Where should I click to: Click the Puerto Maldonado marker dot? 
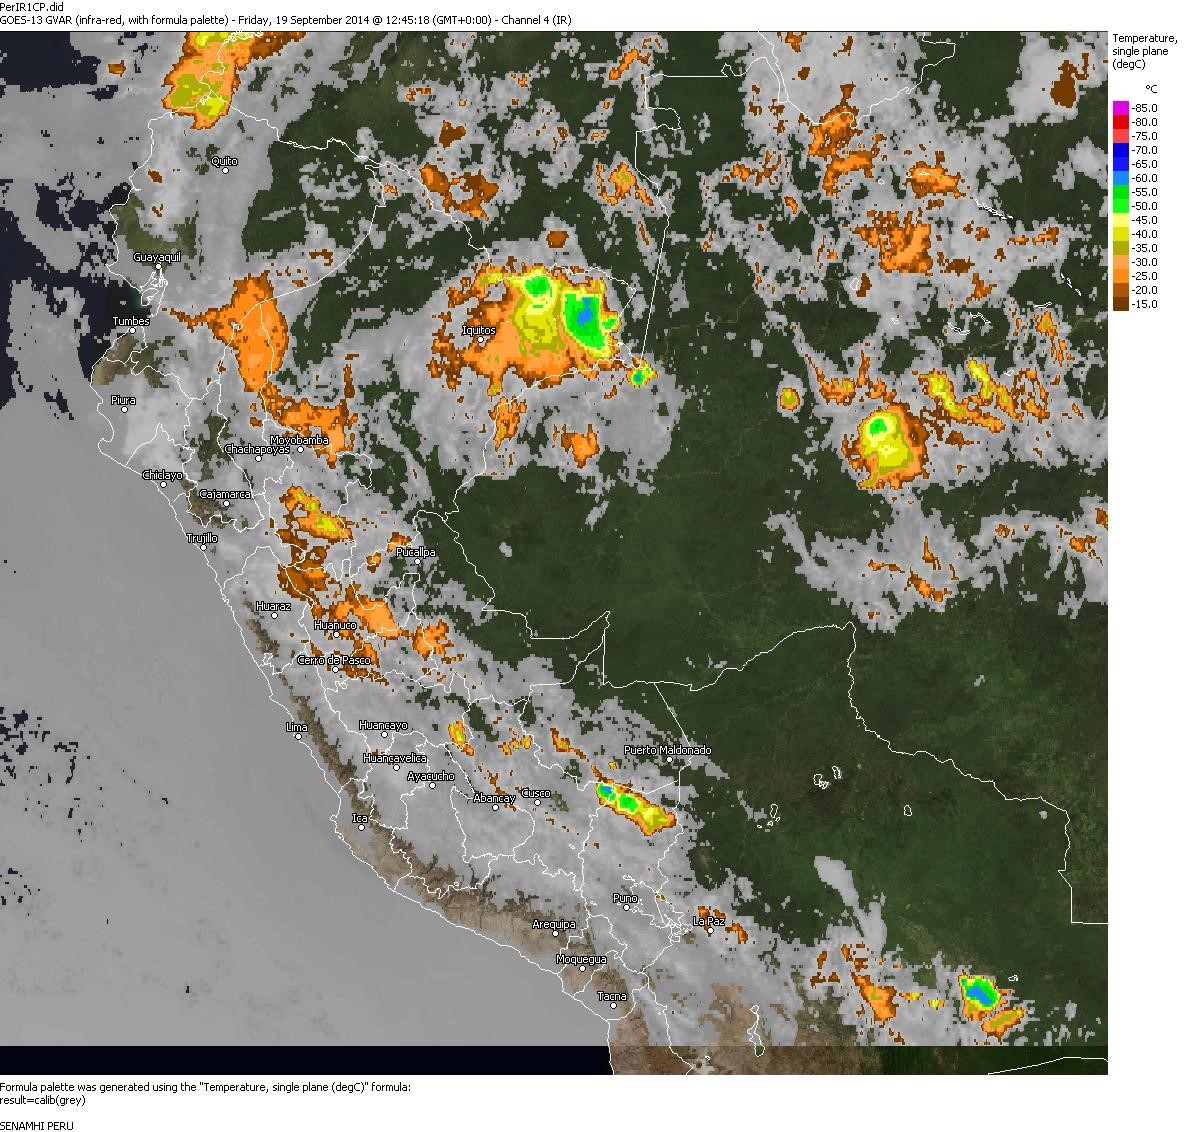click(x=670, y=760)
